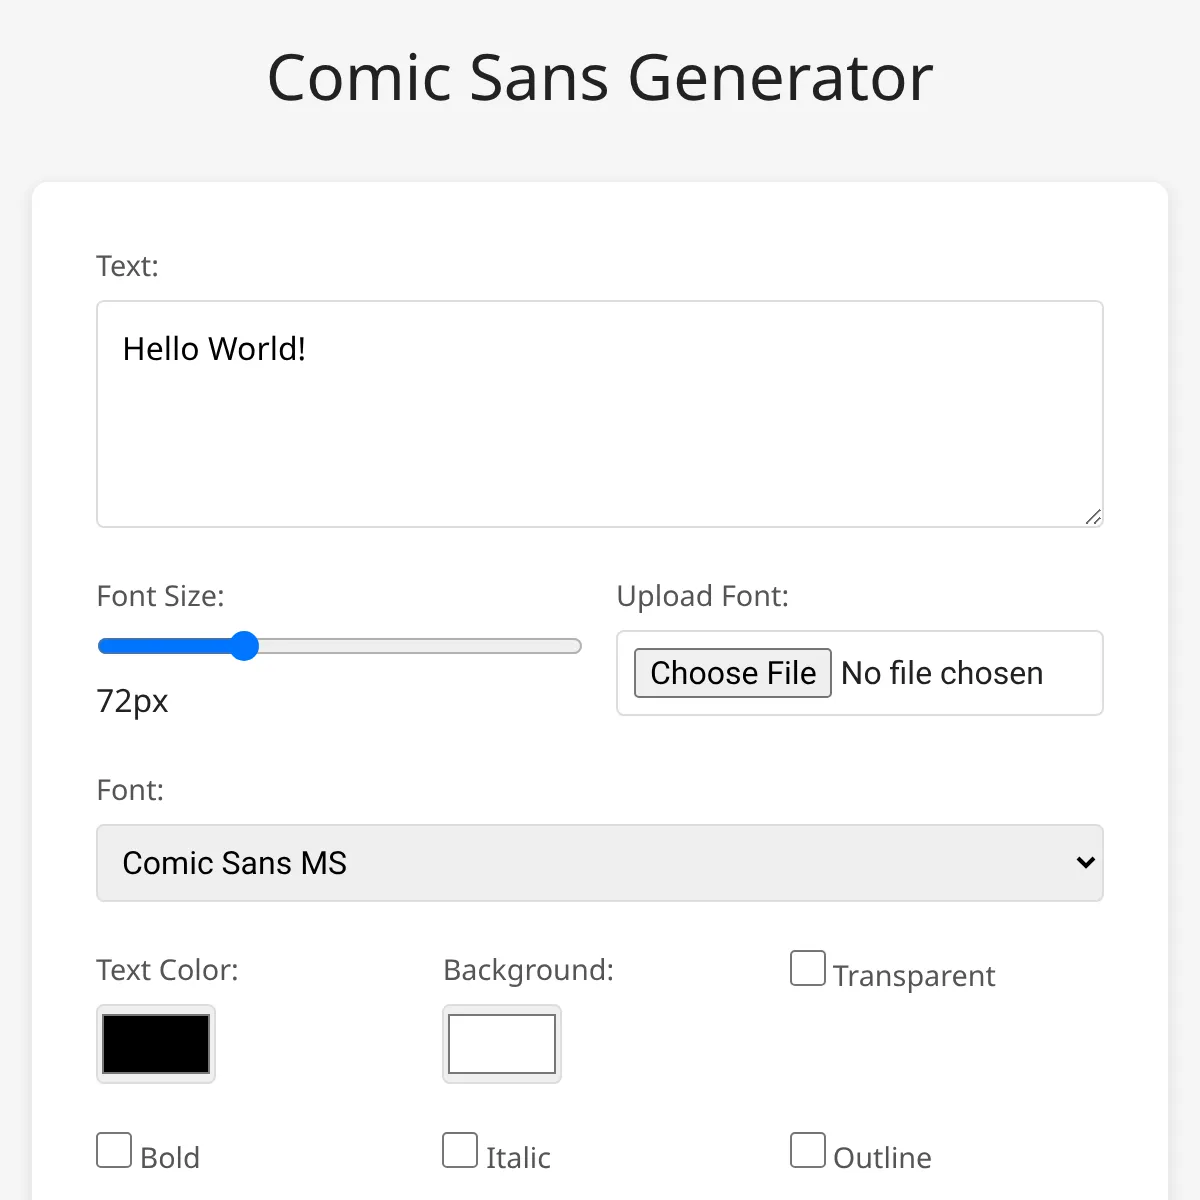Click the font size slider thumb
The width and height of the screenshot is (1200, 1200).
click(x=244, y=646)
